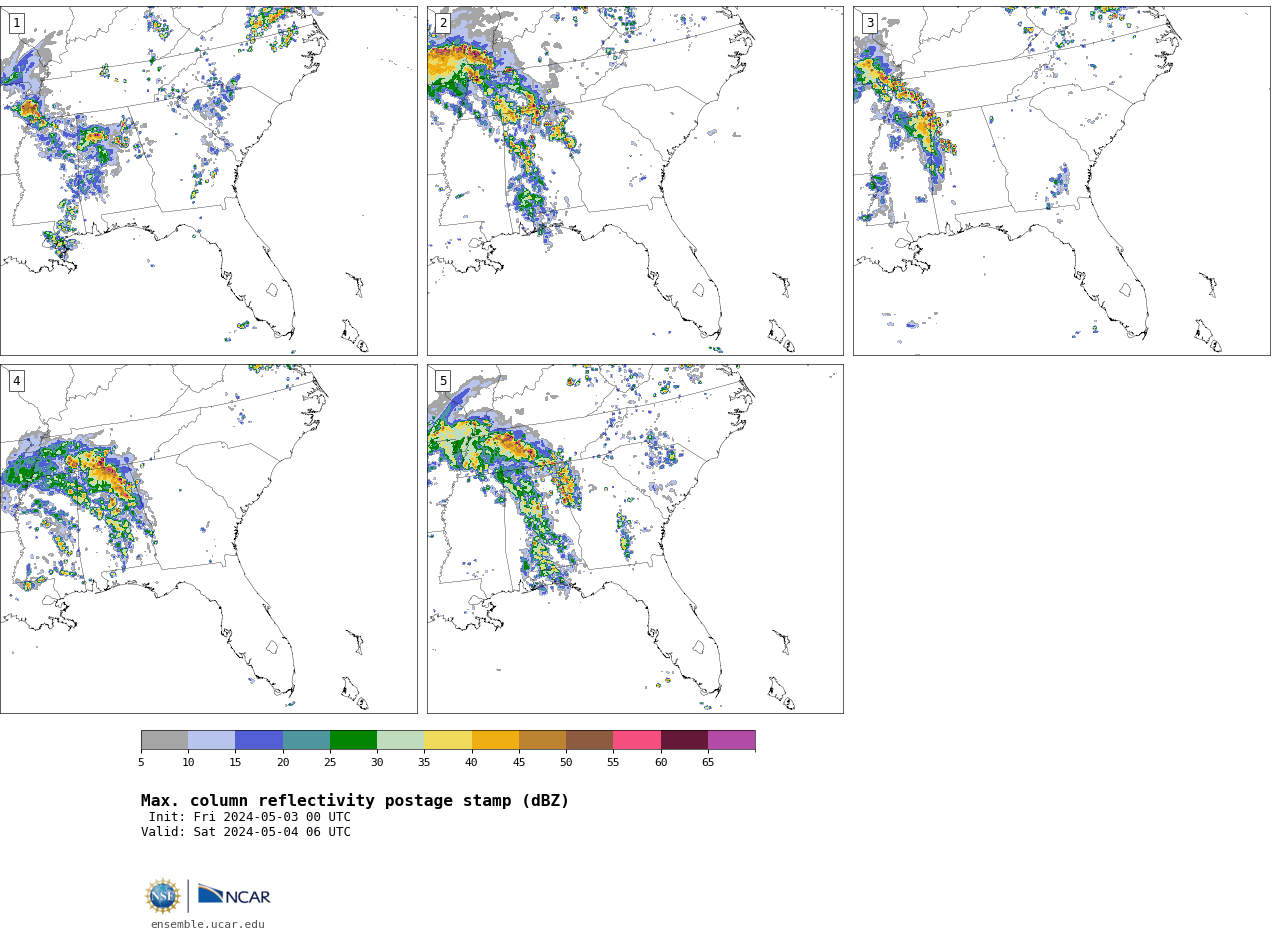
Task: Click the NSF logo icon
Action: (163, 896)
